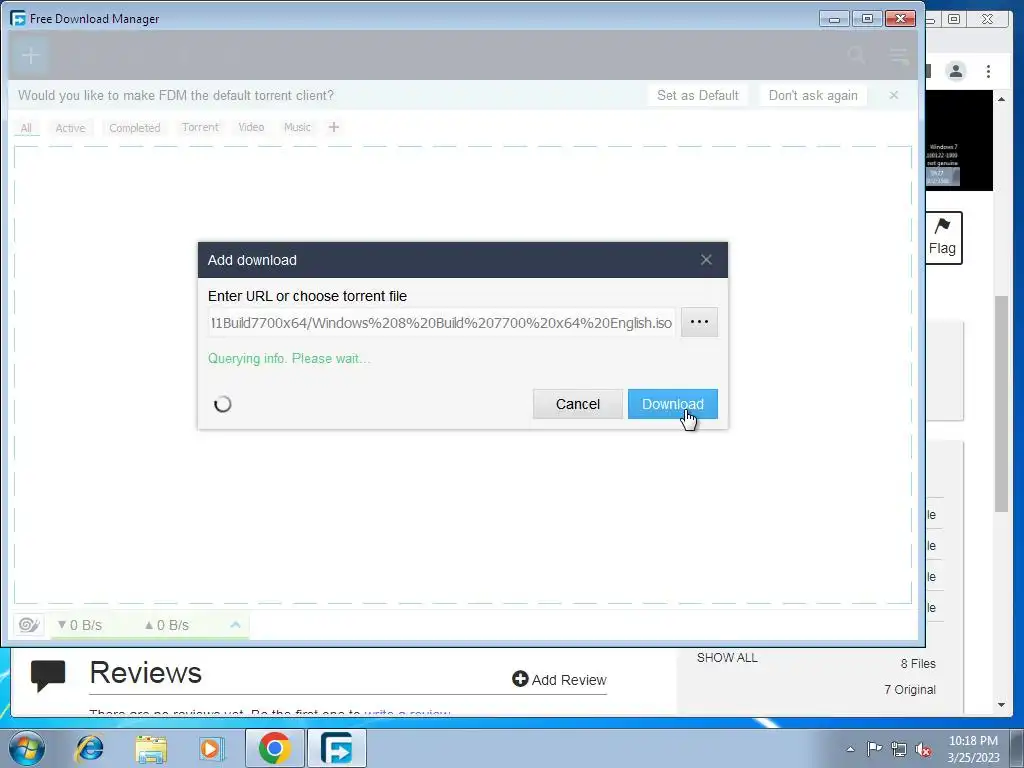Click the Flag button in browser window
This screenshot has width=1024, height=768.
(x=942, y=237)
